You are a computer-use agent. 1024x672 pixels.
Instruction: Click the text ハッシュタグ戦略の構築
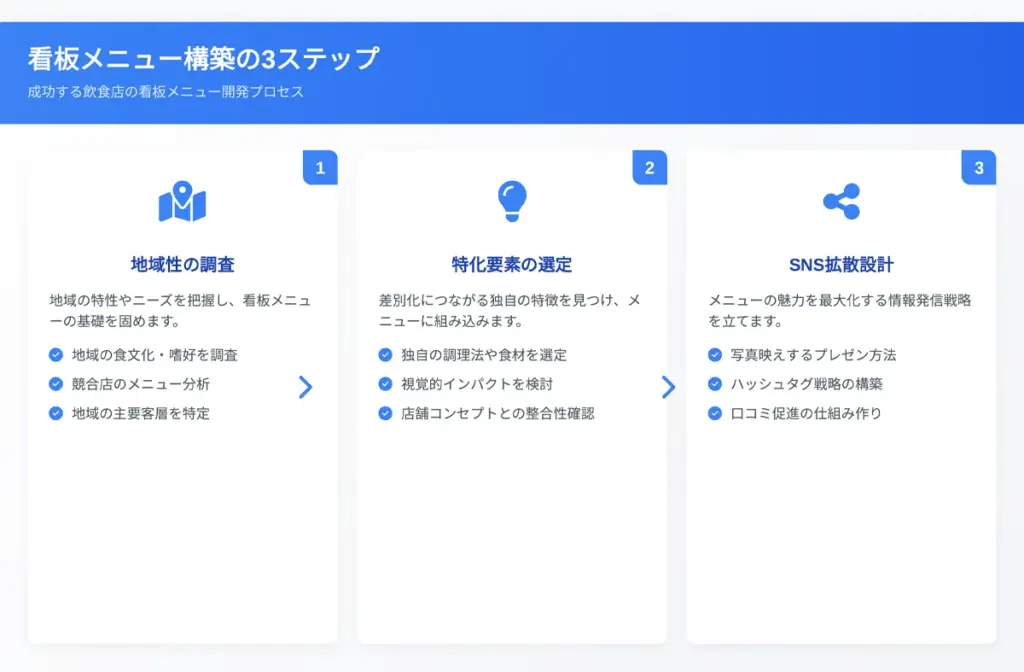pyautogui.click(x=807, y=384)
